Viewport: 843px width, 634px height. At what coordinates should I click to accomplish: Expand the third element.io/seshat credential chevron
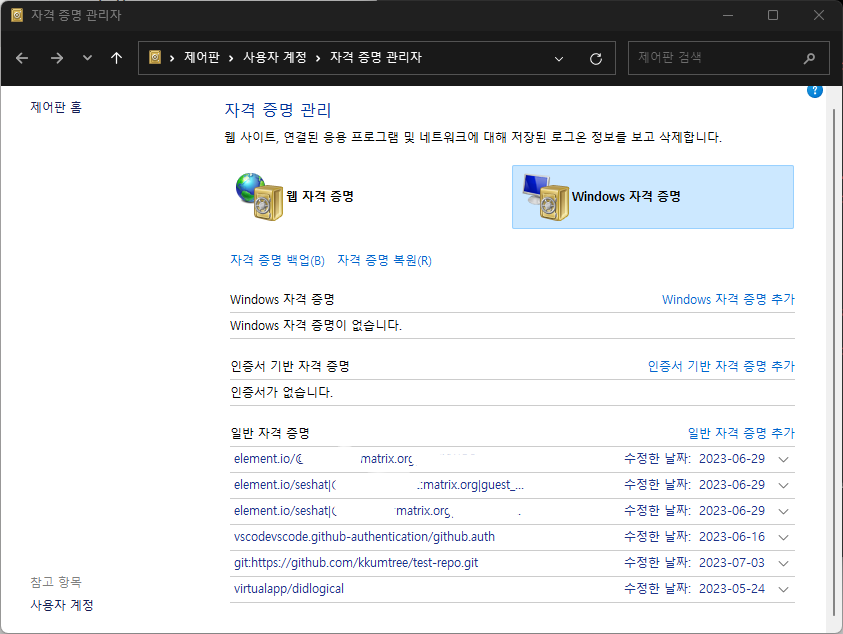click(783, 511)
